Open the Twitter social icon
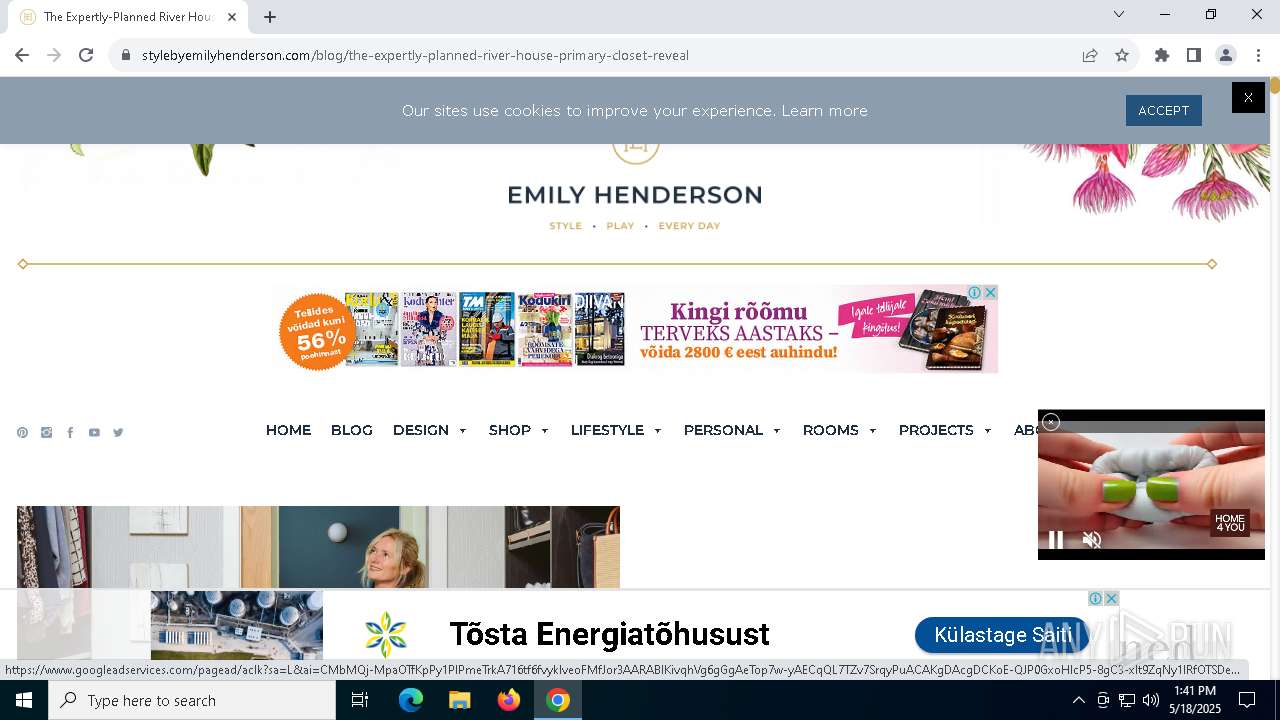1280x720 pixels. pos(118,433)
